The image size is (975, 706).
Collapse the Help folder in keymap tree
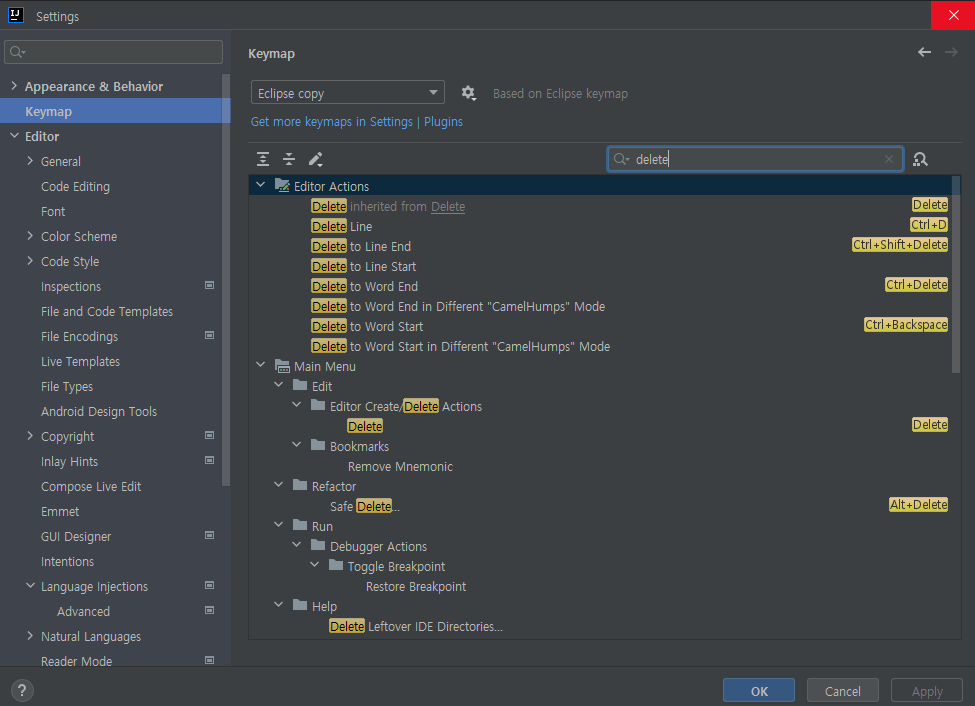pos(279,605)
